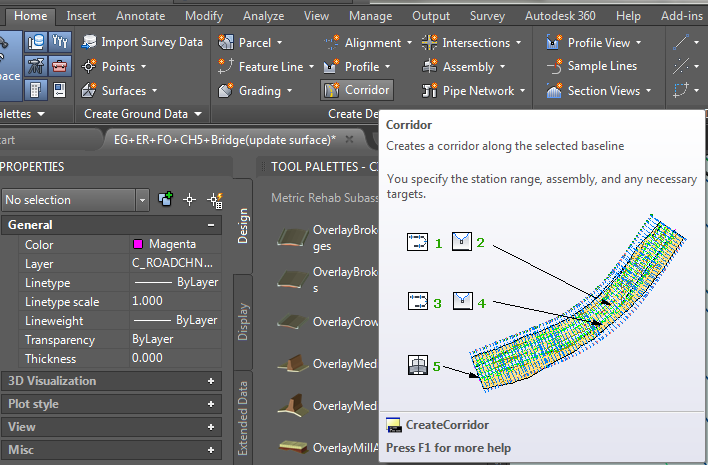Close the EG+ER+FO+CH5+Bridge drawing tab

point(349,140)
